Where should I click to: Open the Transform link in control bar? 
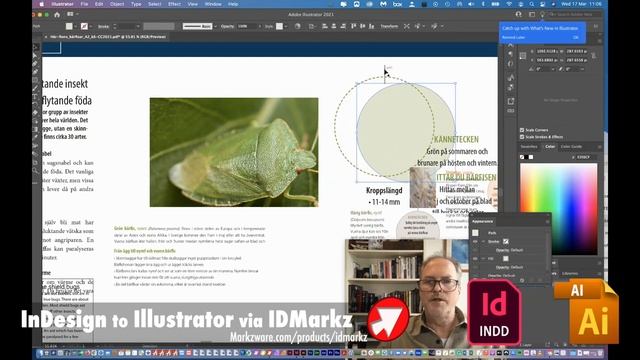(x=389, y=26)
